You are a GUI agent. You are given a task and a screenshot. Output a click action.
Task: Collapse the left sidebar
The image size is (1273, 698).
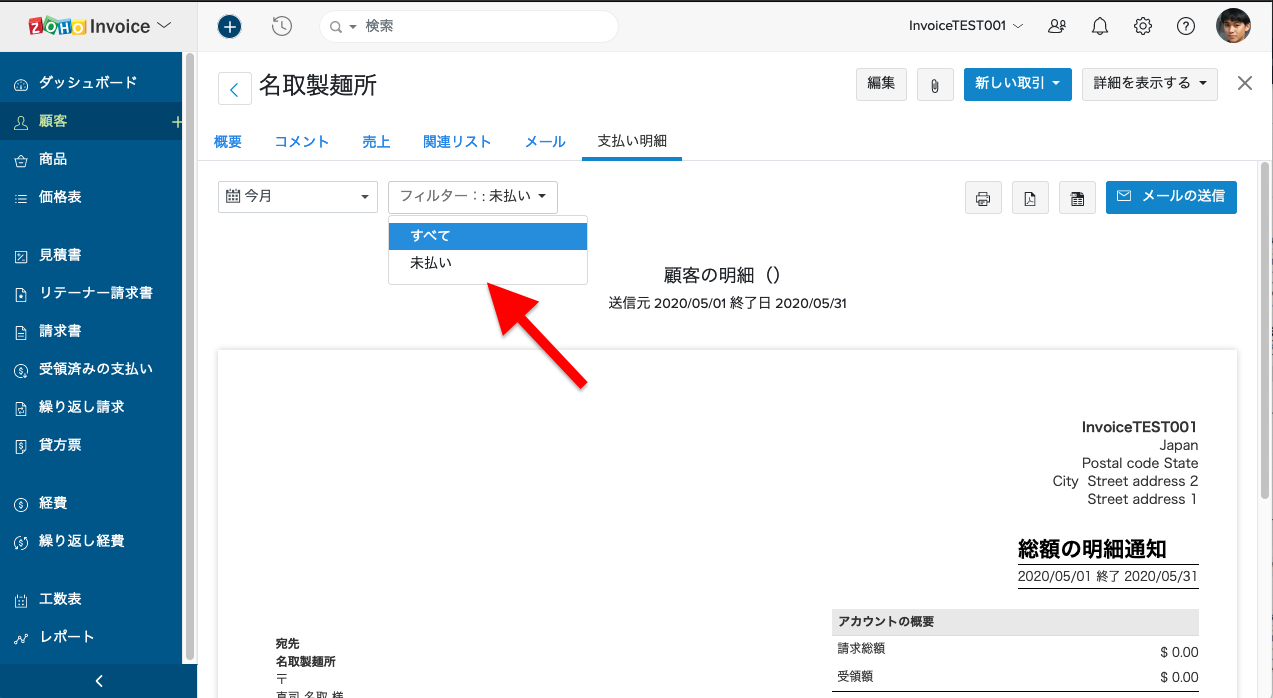(98, 681)
